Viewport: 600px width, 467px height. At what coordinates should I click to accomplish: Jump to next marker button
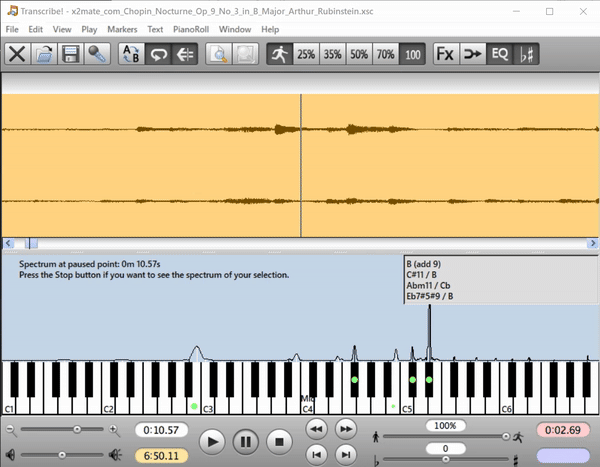click(x=346, y=455)
